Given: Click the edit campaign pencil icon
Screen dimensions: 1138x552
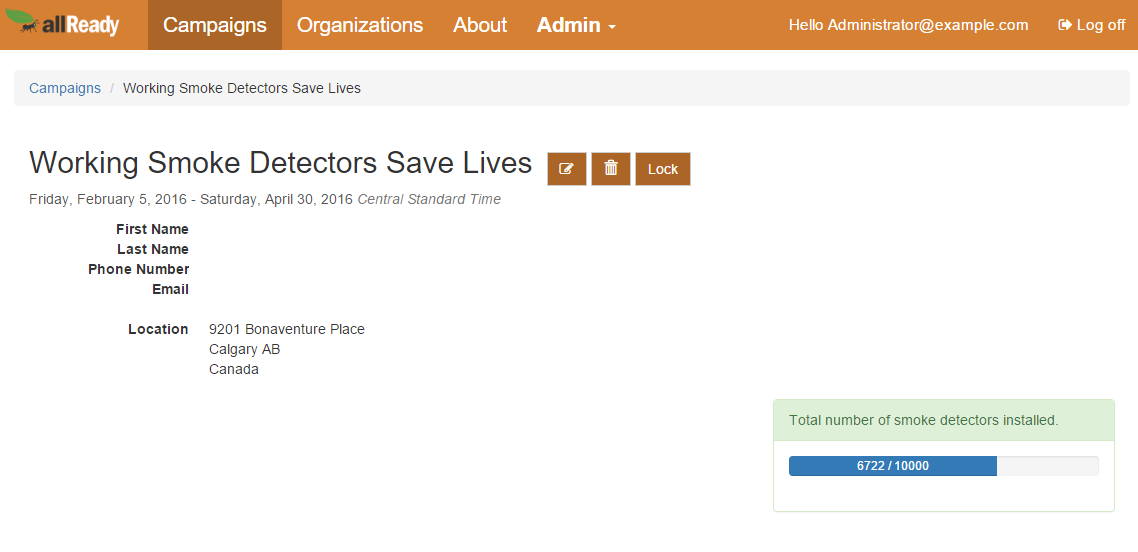Looking at the screenshot, I should point(566,169).
